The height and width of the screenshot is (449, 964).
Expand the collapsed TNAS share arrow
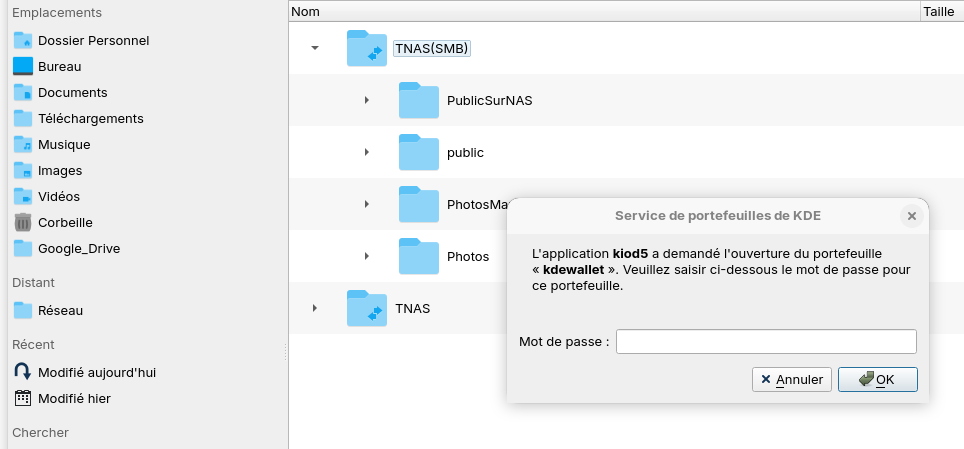pyautogui.click(x=315, y=308)
